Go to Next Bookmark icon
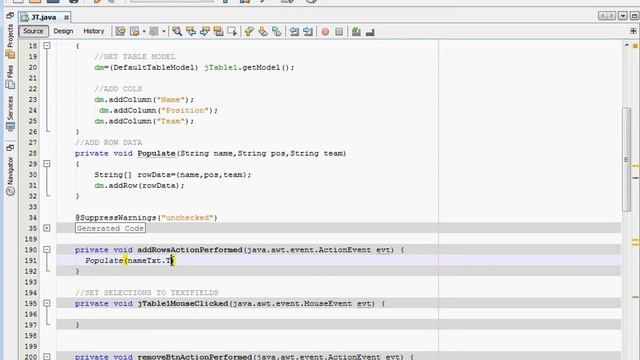The image size is (640, 360). (x=263, y=31)
